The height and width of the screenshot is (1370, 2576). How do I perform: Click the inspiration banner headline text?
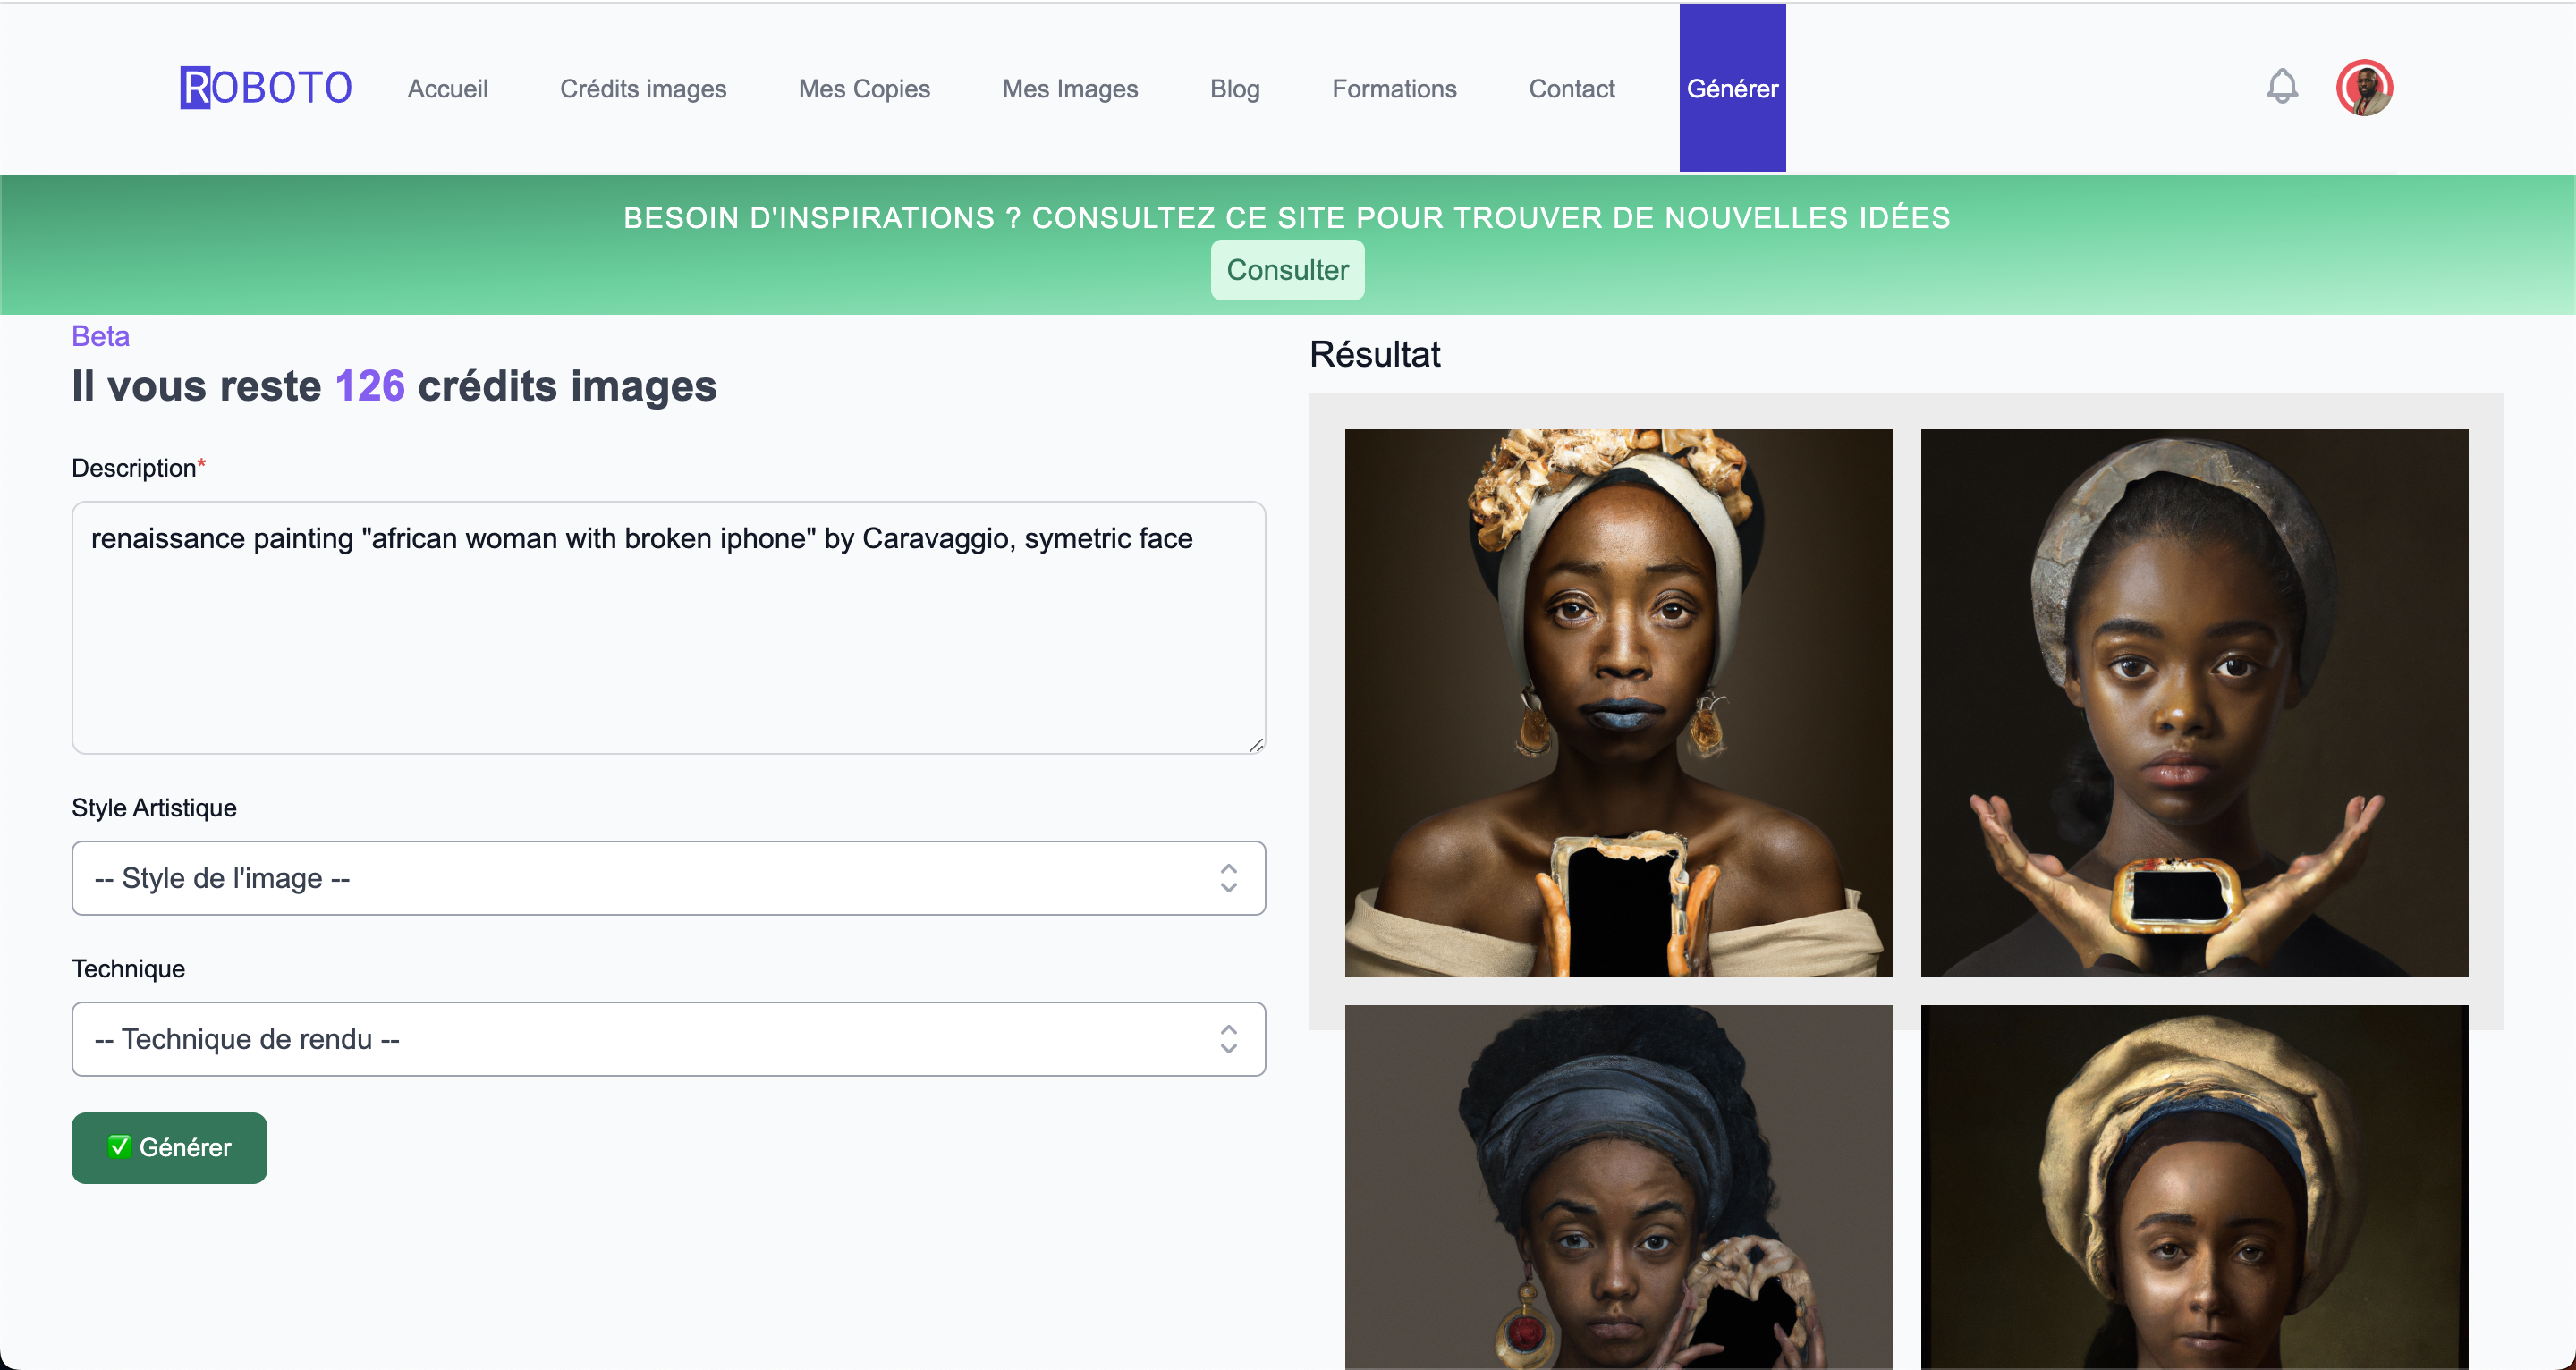(1287, 217)
